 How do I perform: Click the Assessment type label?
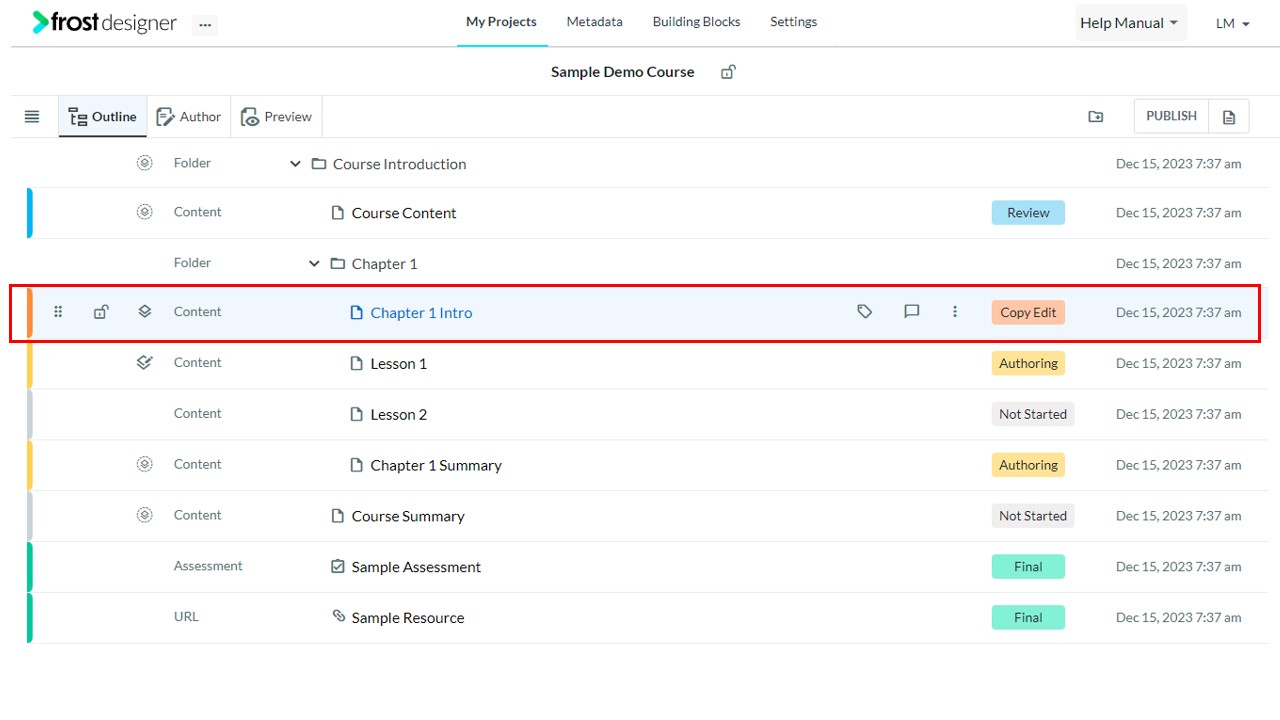[208, 566]
